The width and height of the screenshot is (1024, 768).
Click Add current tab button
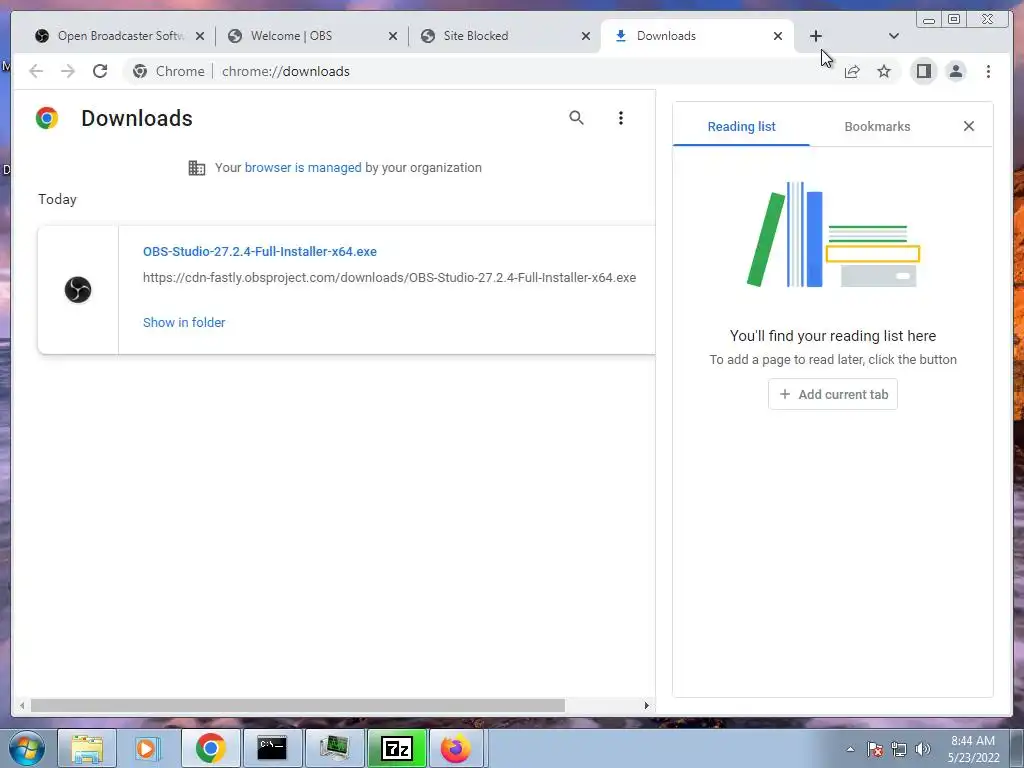click(833, 394)
